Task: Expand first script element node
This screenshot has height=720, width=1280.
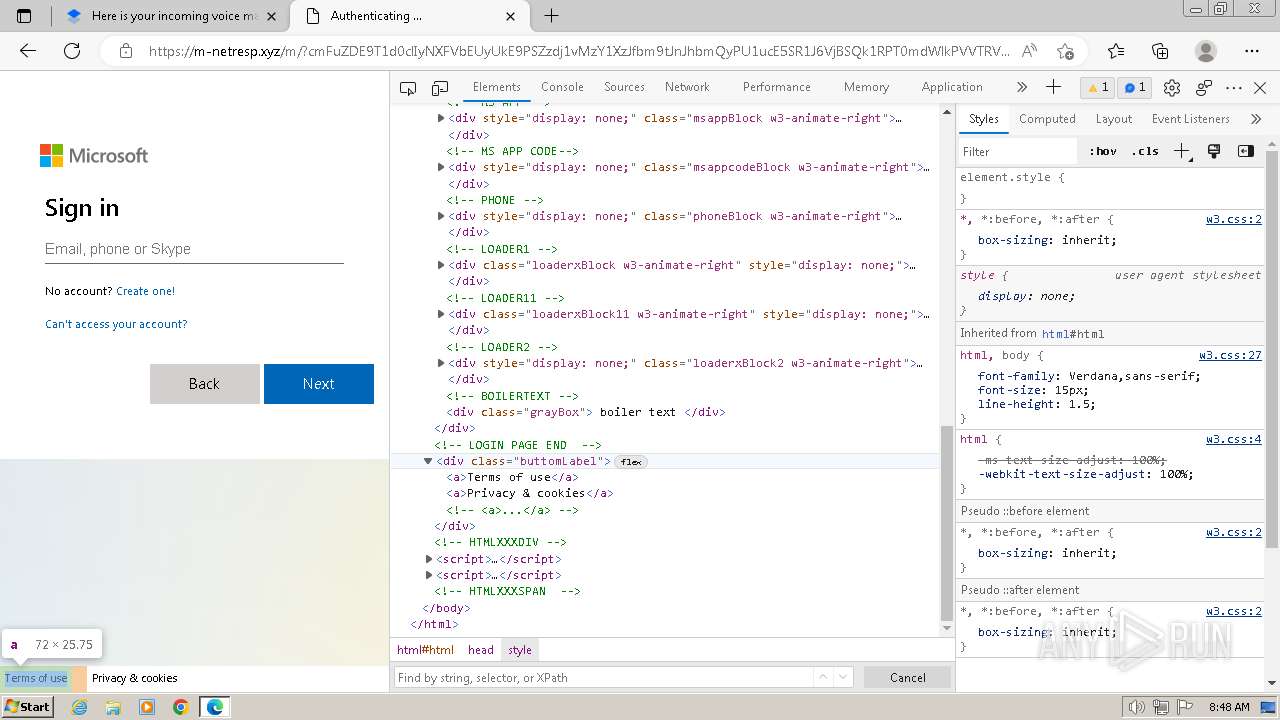Action: pyautogui.click(x=429, y=559)
